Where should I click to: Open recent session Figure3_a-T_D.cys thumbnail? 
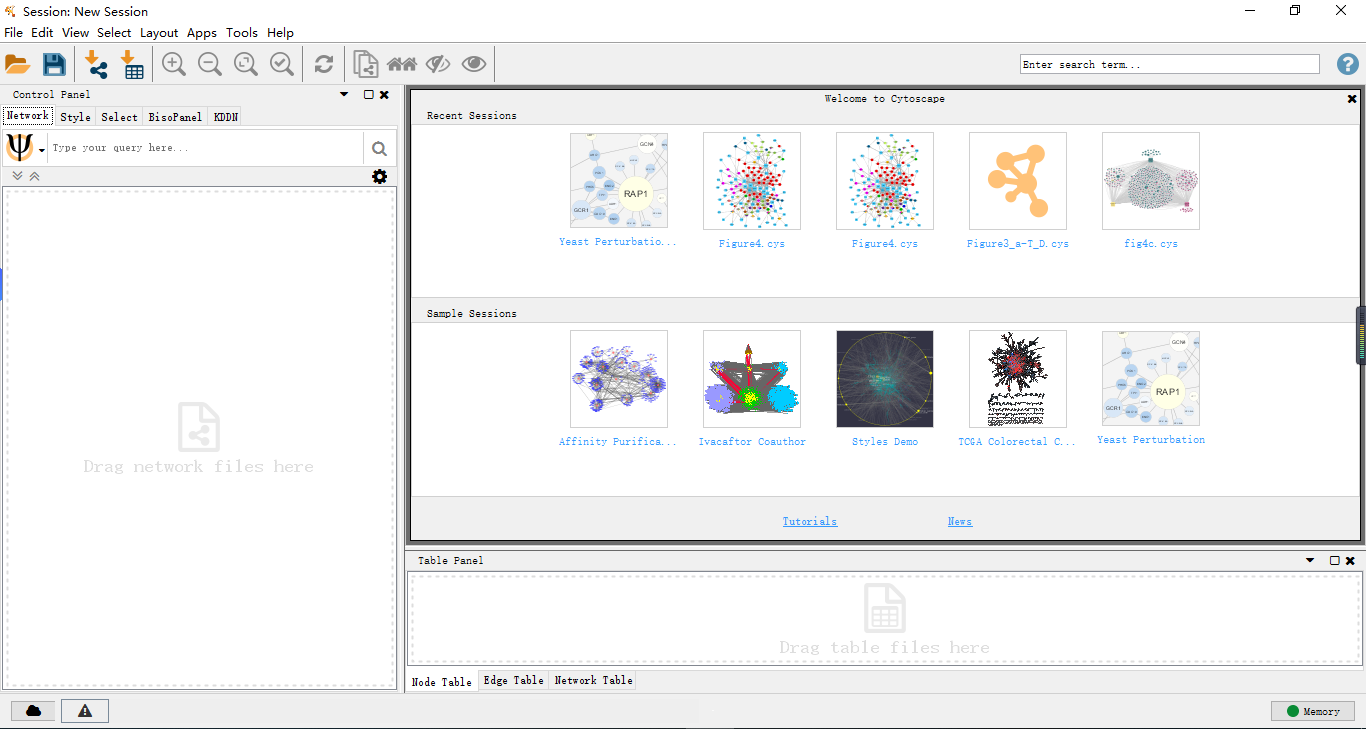[x=1018, y=181]
